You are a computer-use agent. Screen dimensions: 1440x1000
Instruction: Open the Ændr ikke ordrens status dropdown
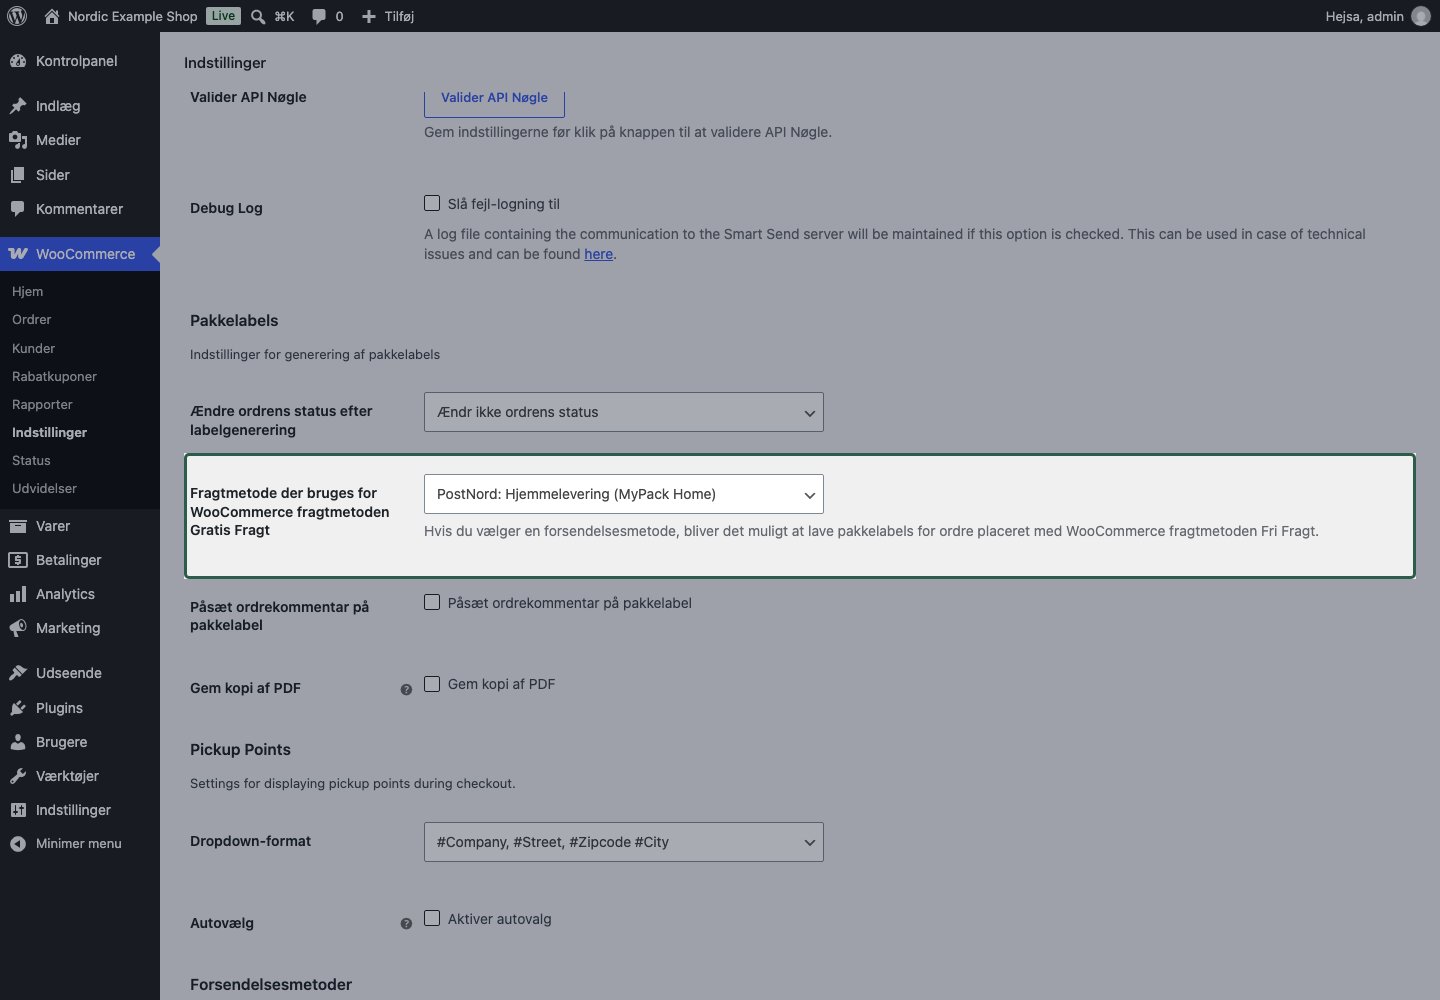[624, 412]
